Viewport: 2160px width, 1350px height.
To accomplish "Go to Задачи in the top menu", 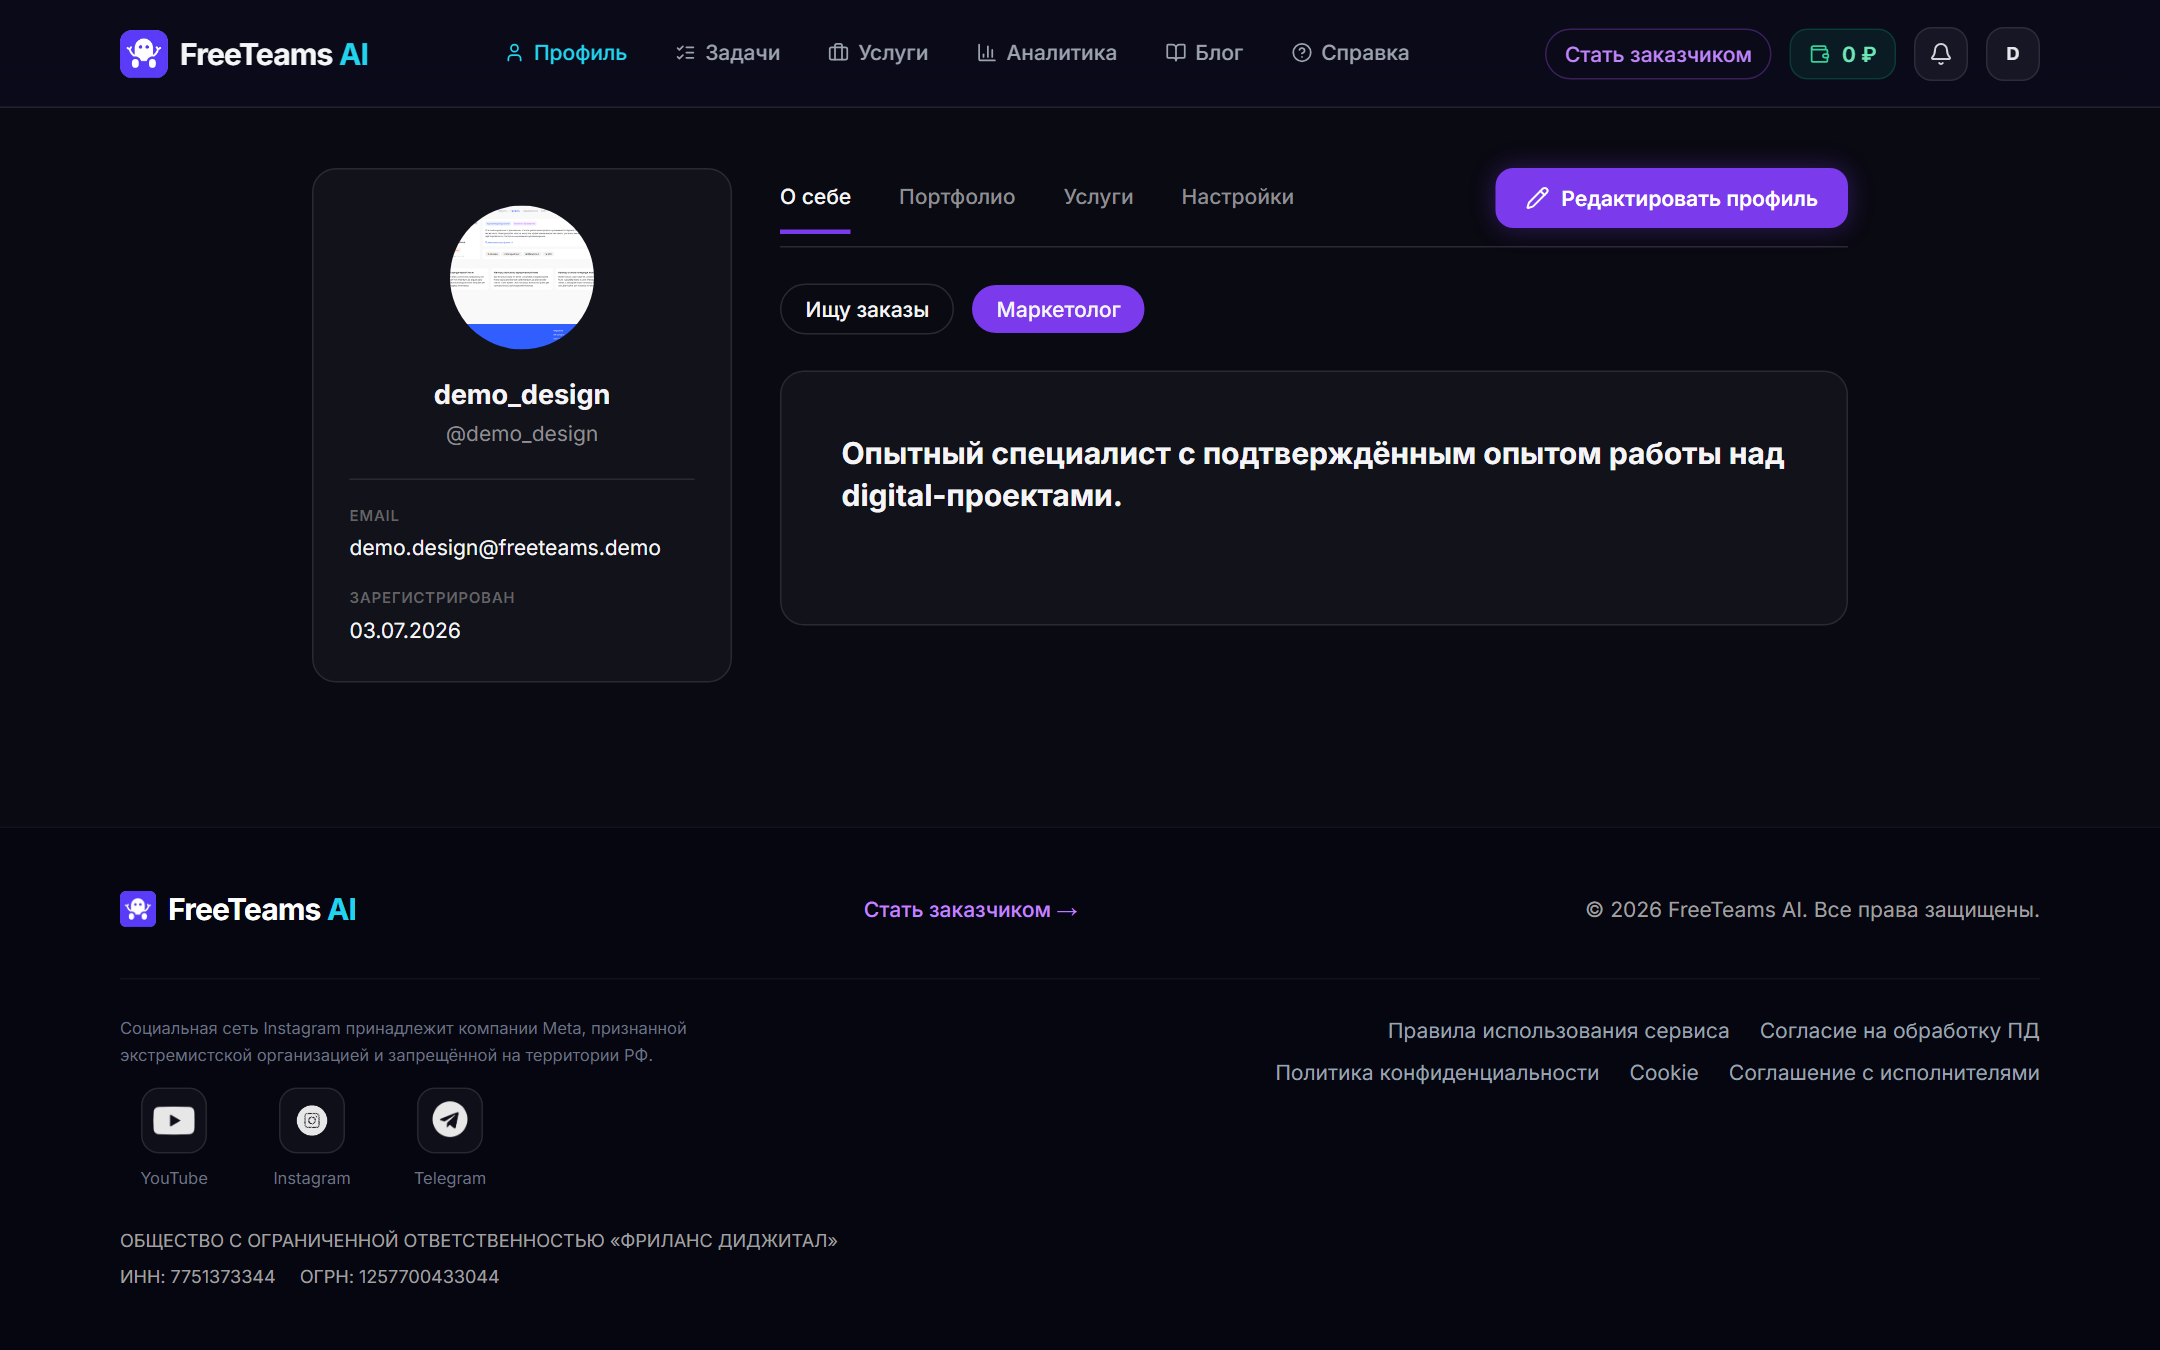I will point(728,53).
